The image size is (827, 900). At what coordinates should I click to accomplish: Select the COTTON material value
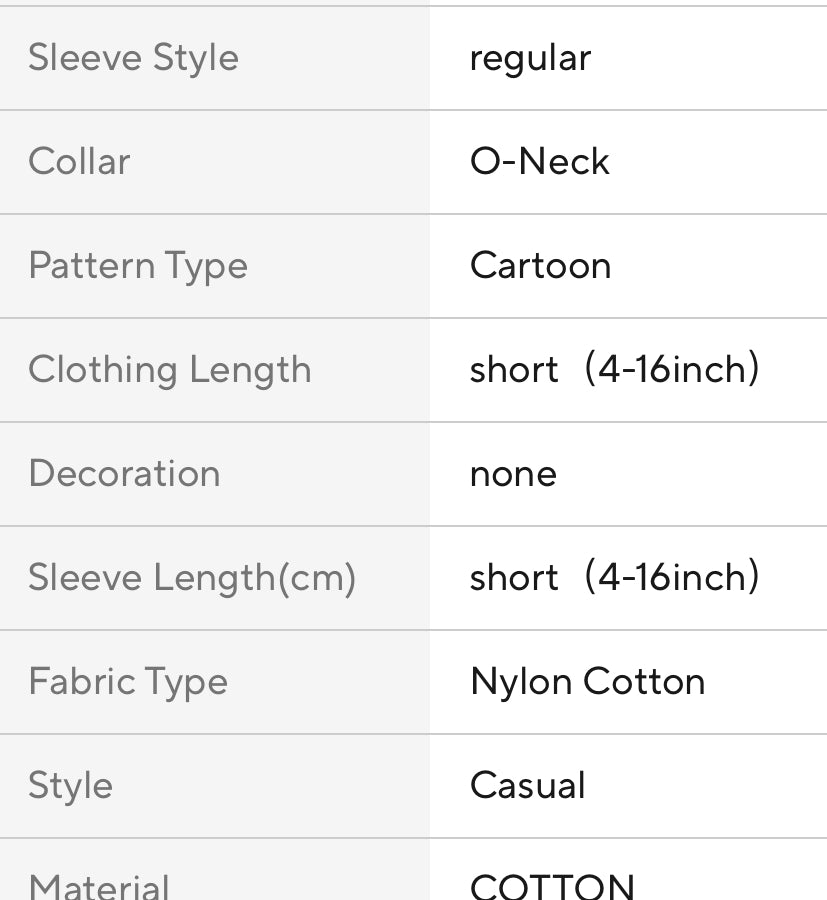[x=552, y=886]
